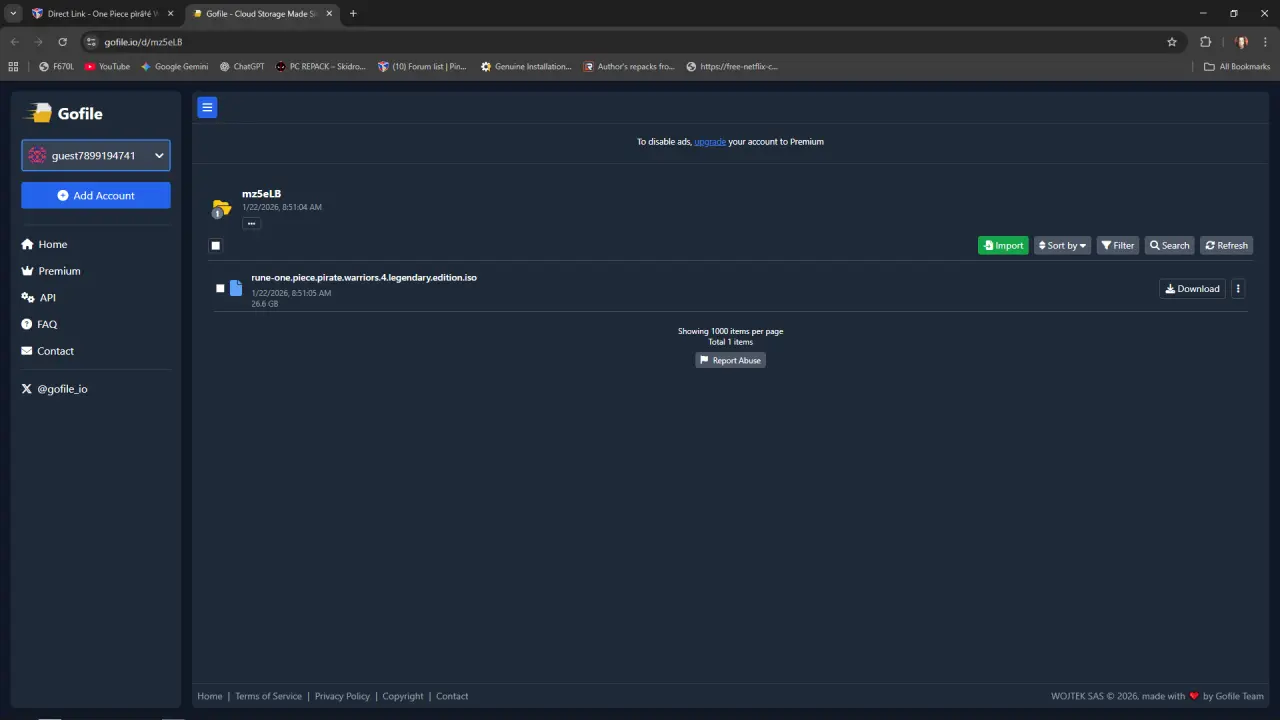Image resolution: width=1280 pixels, height=720 pixels.
Task: Open the Privacy Policy footer link
Action: click(342, 696)
